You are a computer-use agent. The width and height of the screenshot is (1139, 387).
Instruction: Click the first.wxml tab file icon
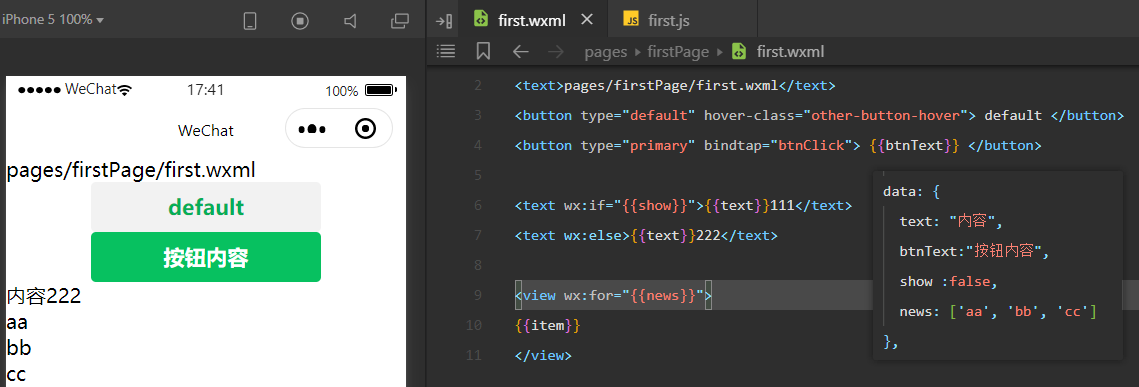pos(480,20)
